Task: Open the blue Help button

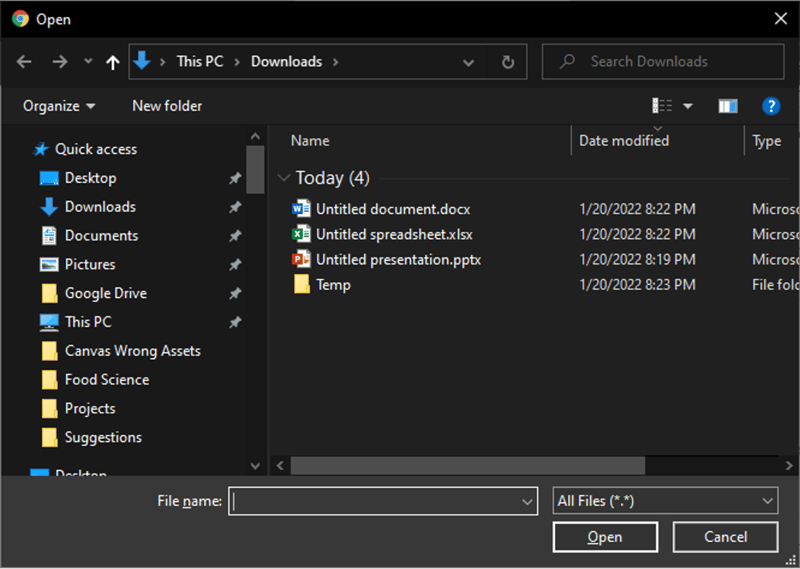Action: pyautogui.click(x=771, y=106)
